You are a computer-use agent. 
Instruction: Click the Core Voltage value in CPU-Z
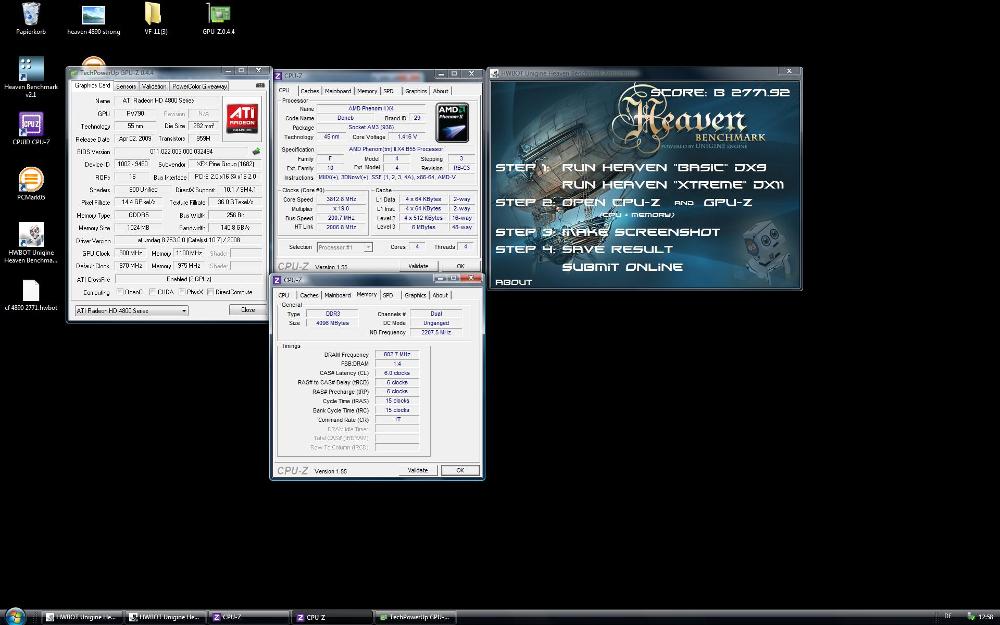pyautogui.click(x=406, y=136)
